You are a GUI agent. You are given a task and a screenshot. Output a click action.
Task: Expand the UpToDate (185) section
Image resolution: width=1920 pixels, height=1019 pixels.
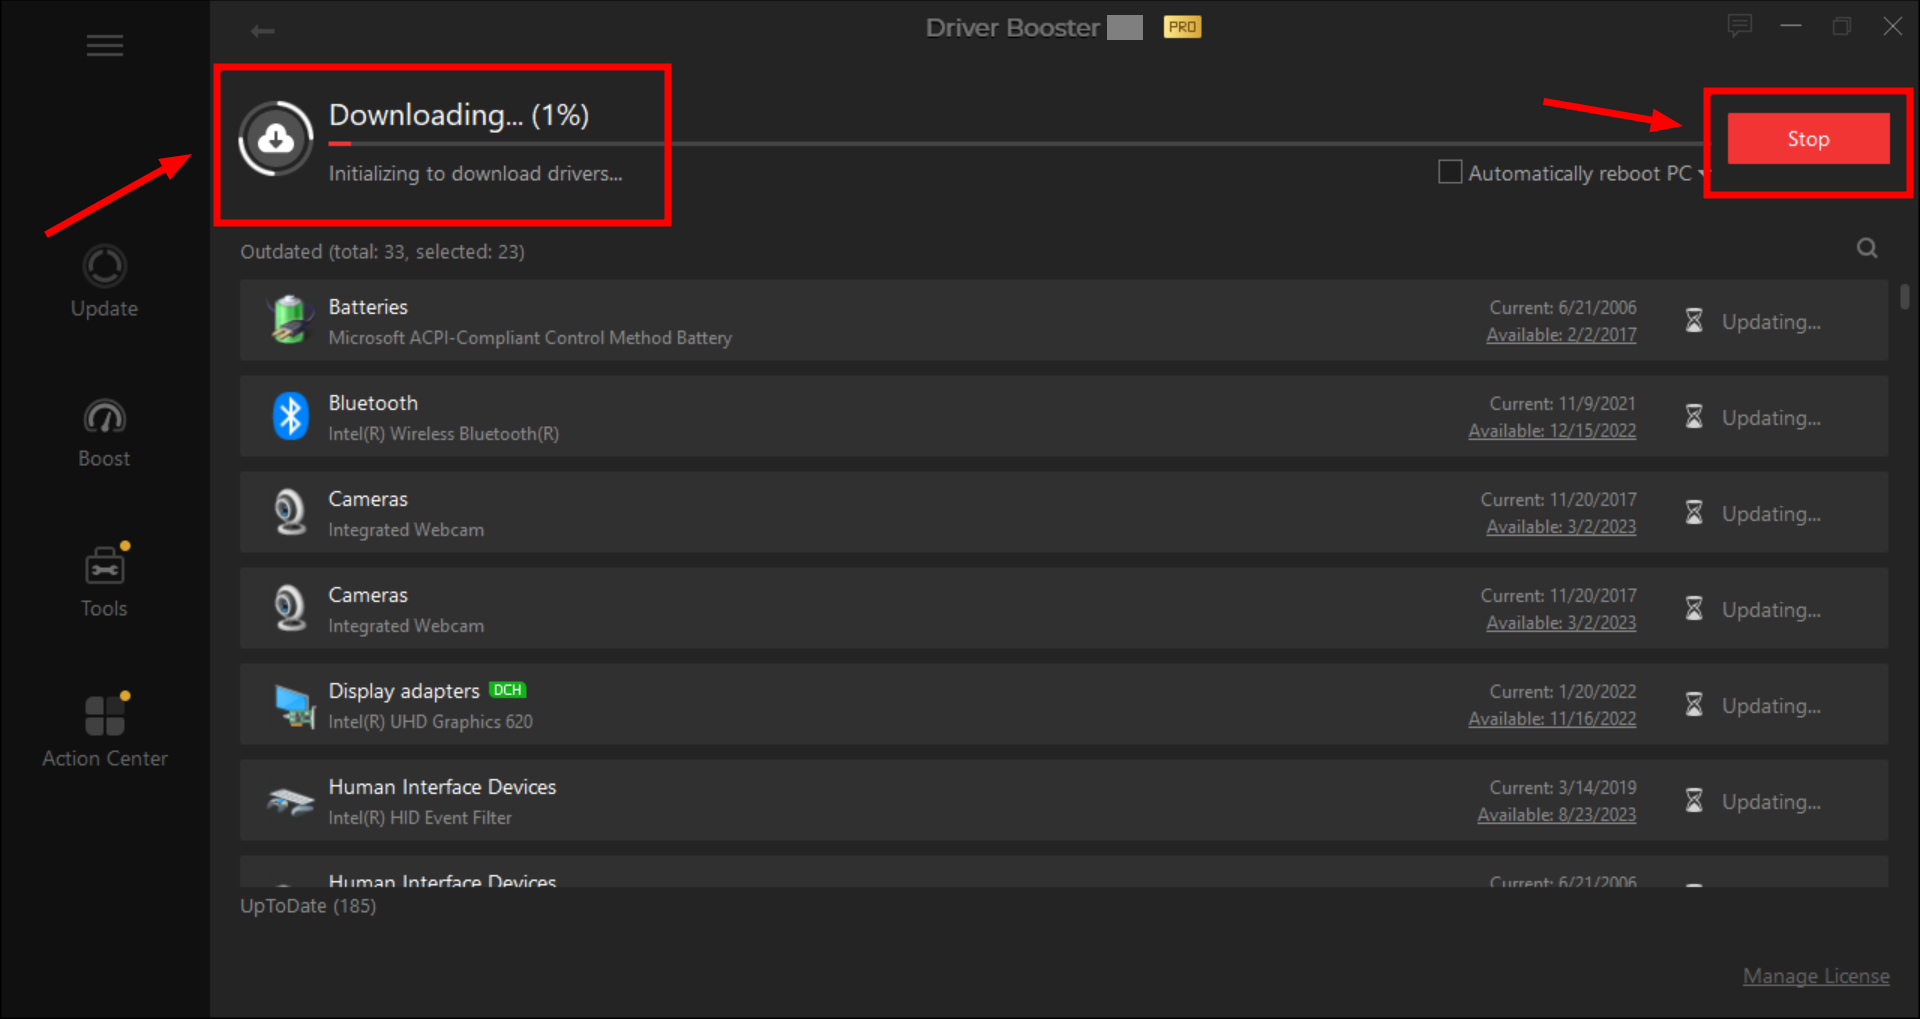308,906
